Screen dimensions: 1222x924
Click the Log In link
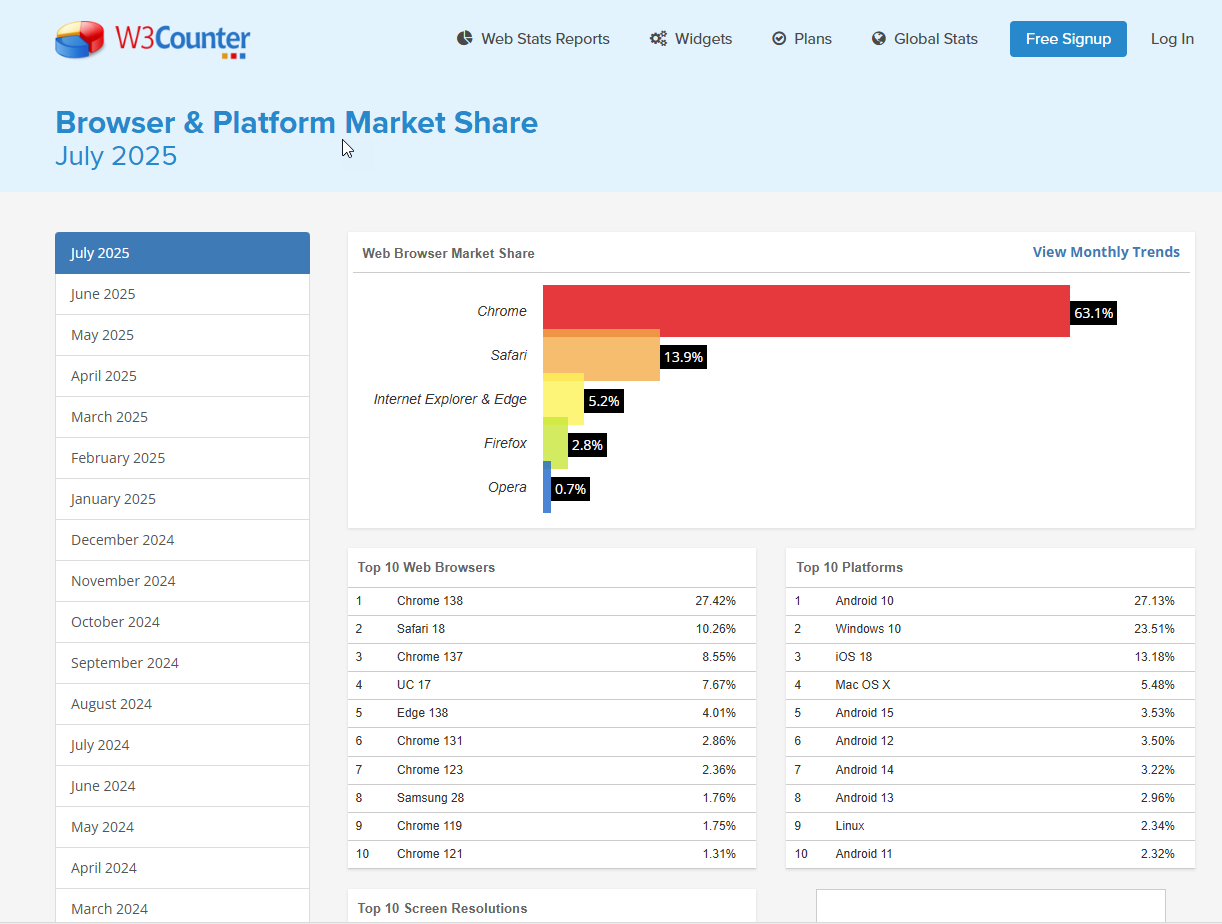(1172, 39)
